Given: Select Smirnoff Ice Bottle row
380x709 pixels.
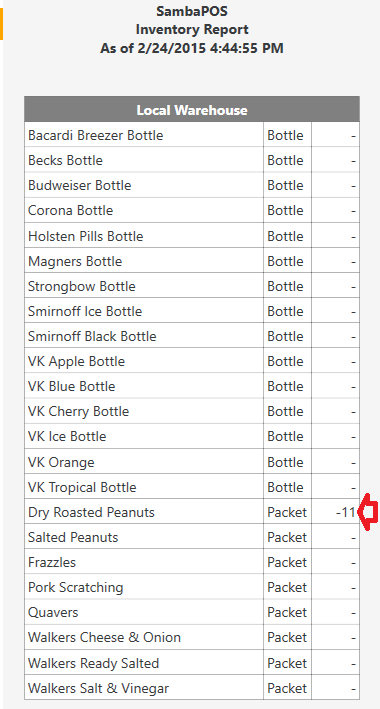Looking at the screenshot, I should pos(192,311).
